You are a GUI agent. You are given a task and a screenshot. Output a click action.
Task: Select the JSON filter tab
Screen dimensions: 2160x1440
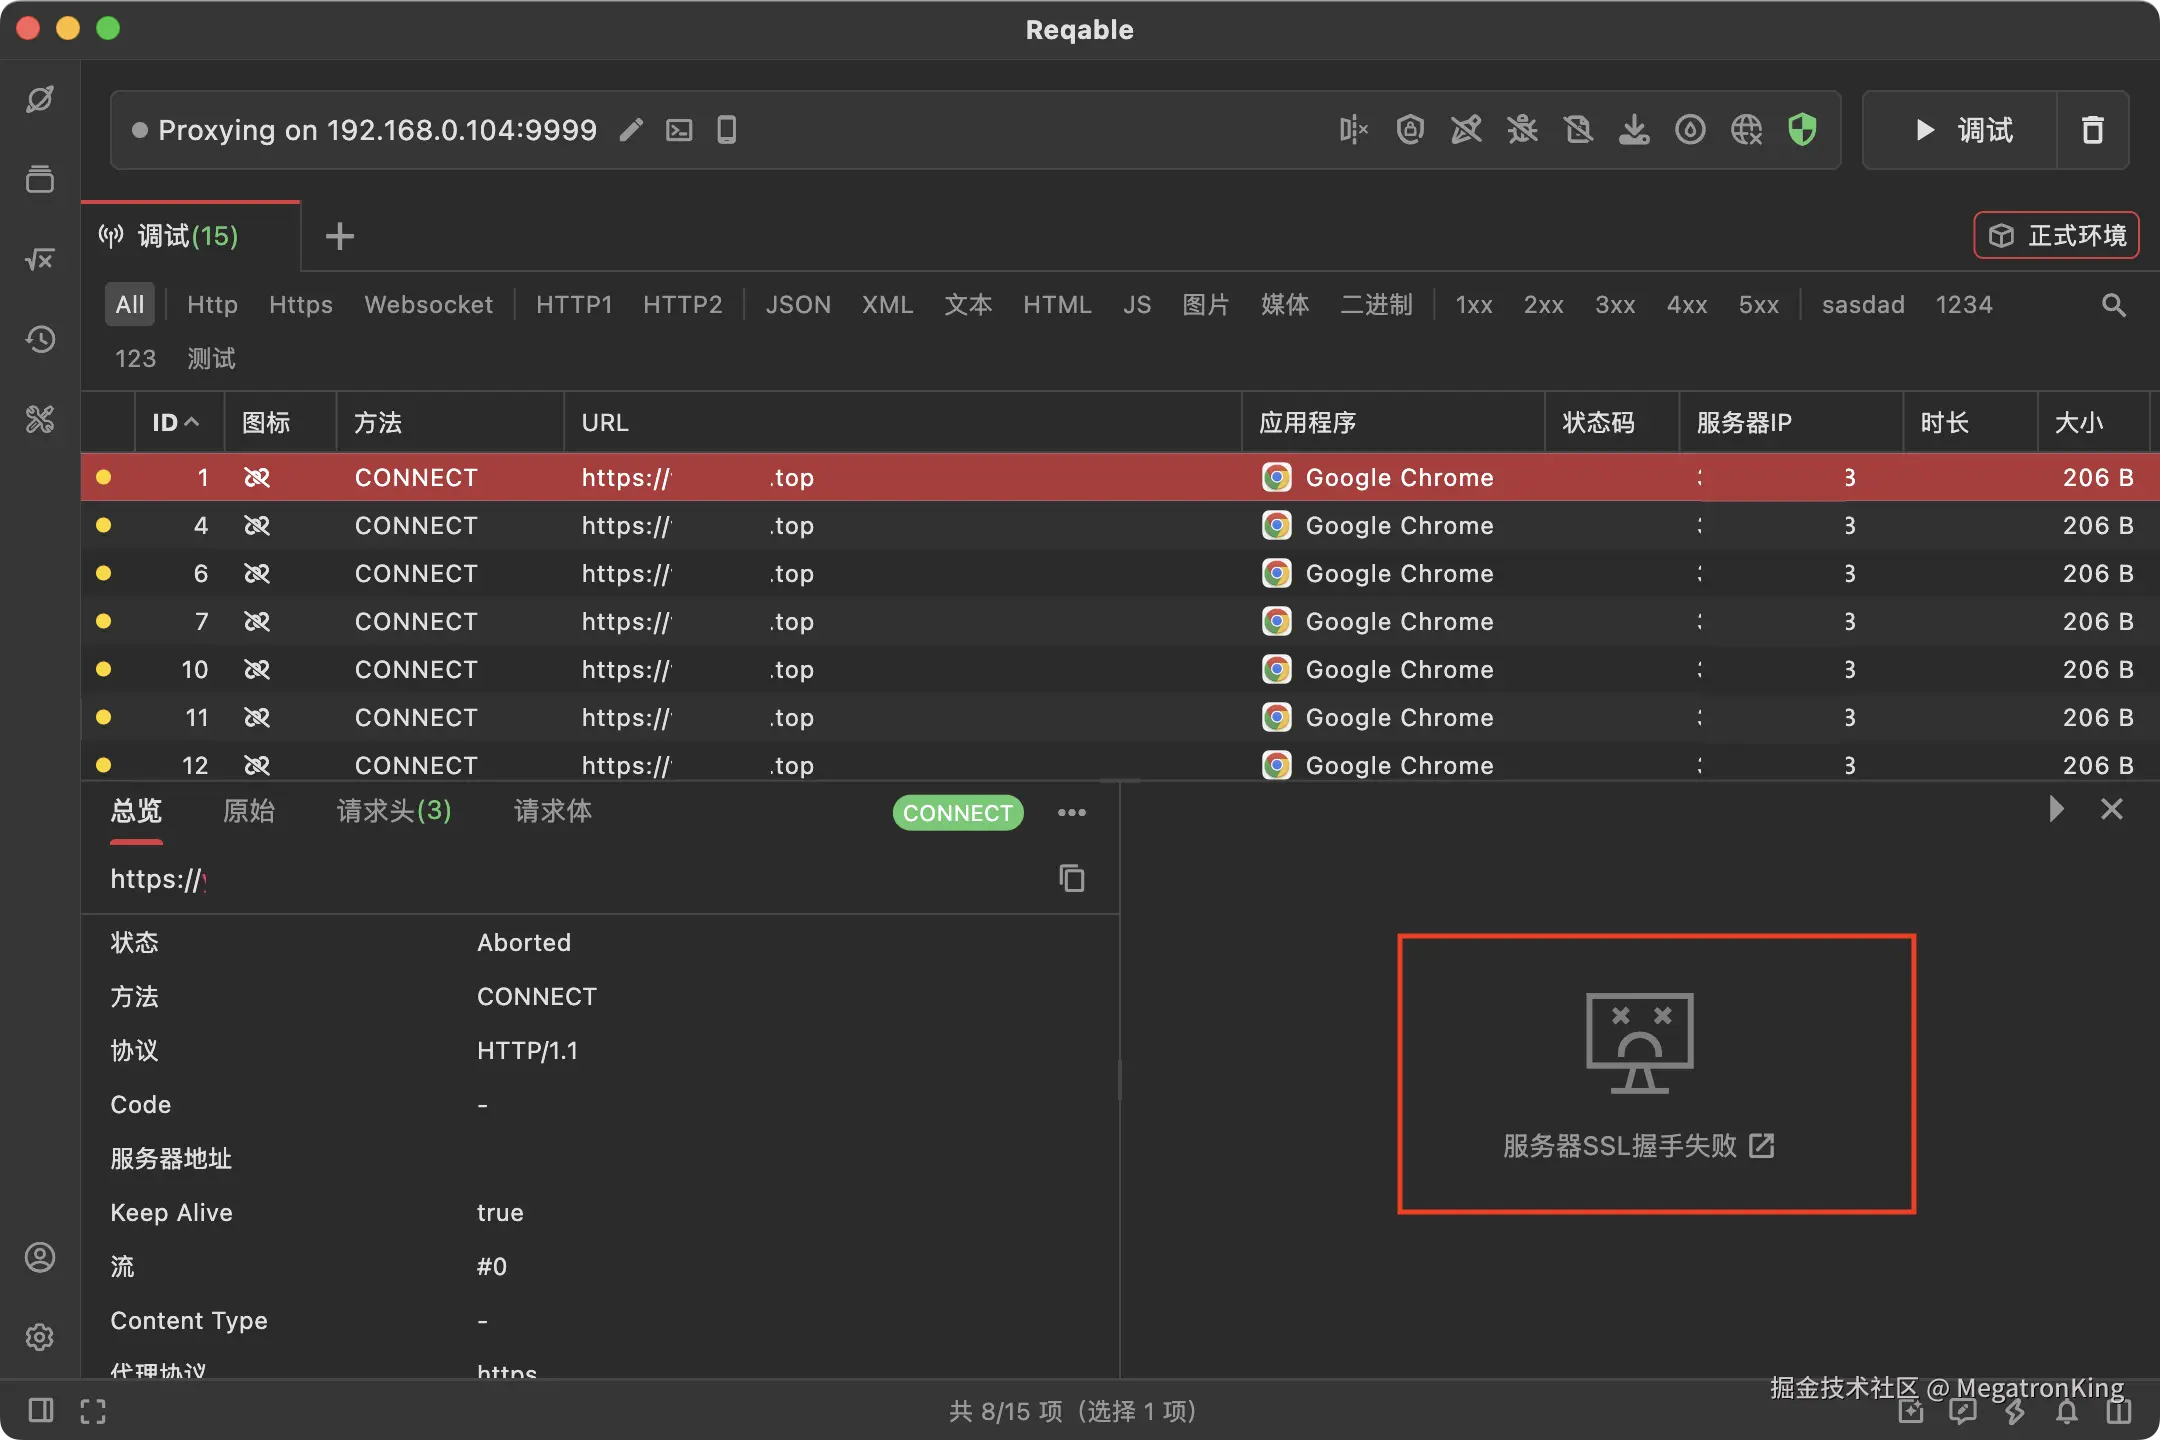(798, 305)
